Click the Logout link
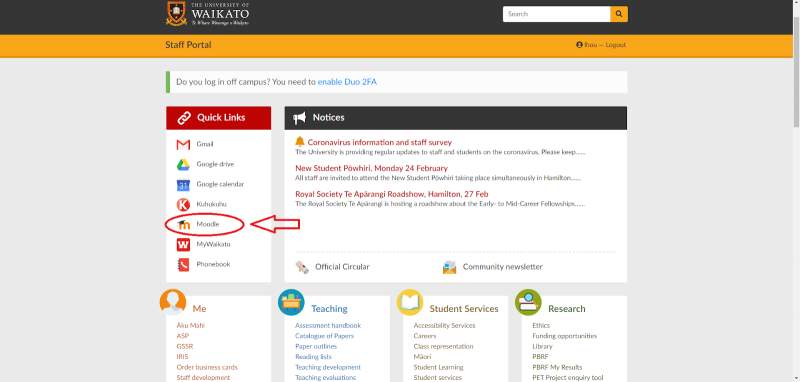 tap(616, 45)
